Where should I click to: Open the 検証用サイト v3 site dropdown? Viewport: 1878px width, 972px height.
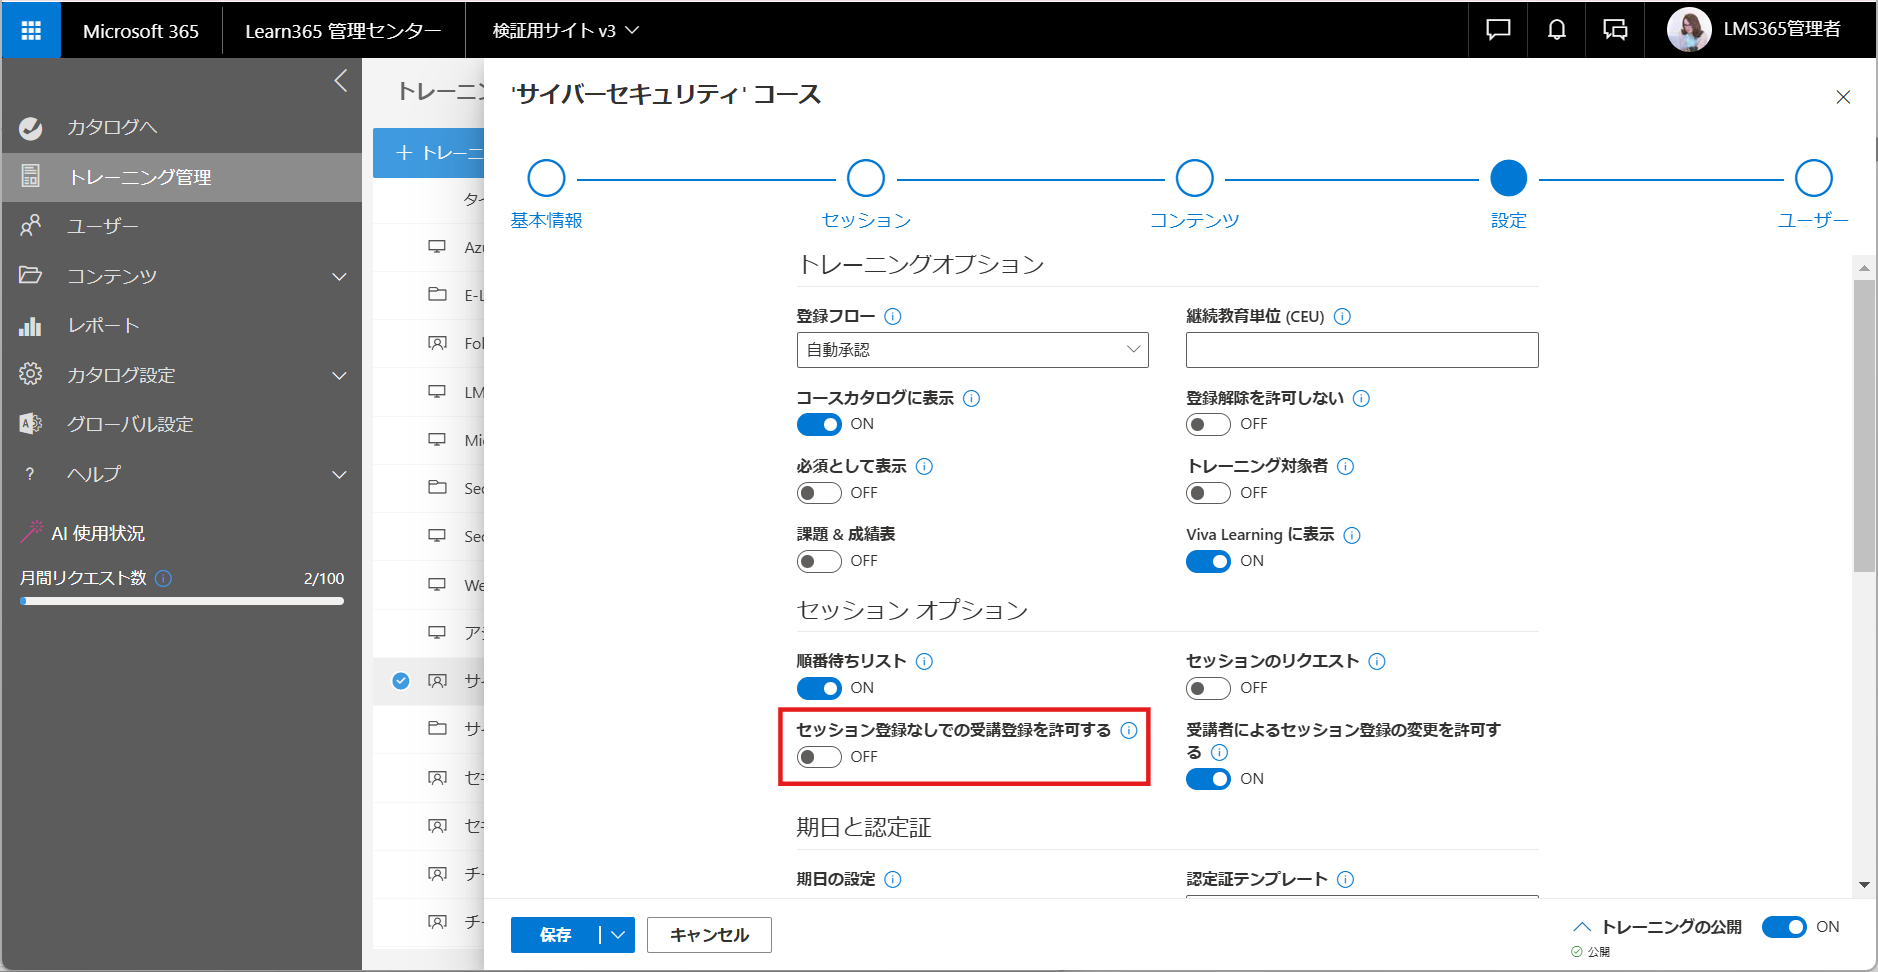565,30
